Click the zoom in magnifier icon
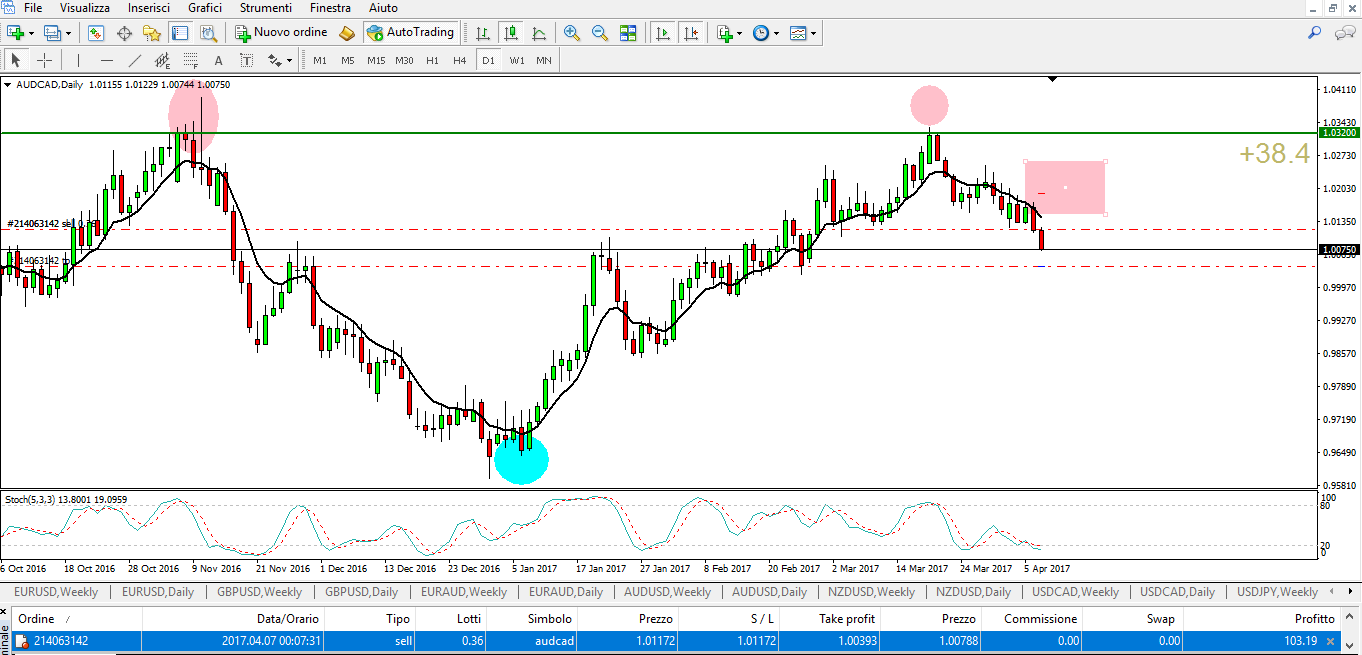 tap(572, 33)
